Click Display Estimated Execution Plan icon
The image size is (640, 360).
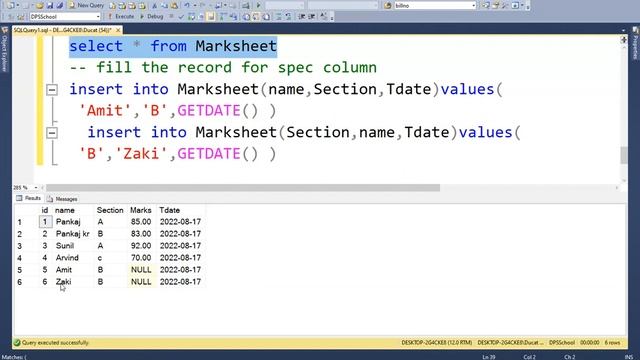191,17
